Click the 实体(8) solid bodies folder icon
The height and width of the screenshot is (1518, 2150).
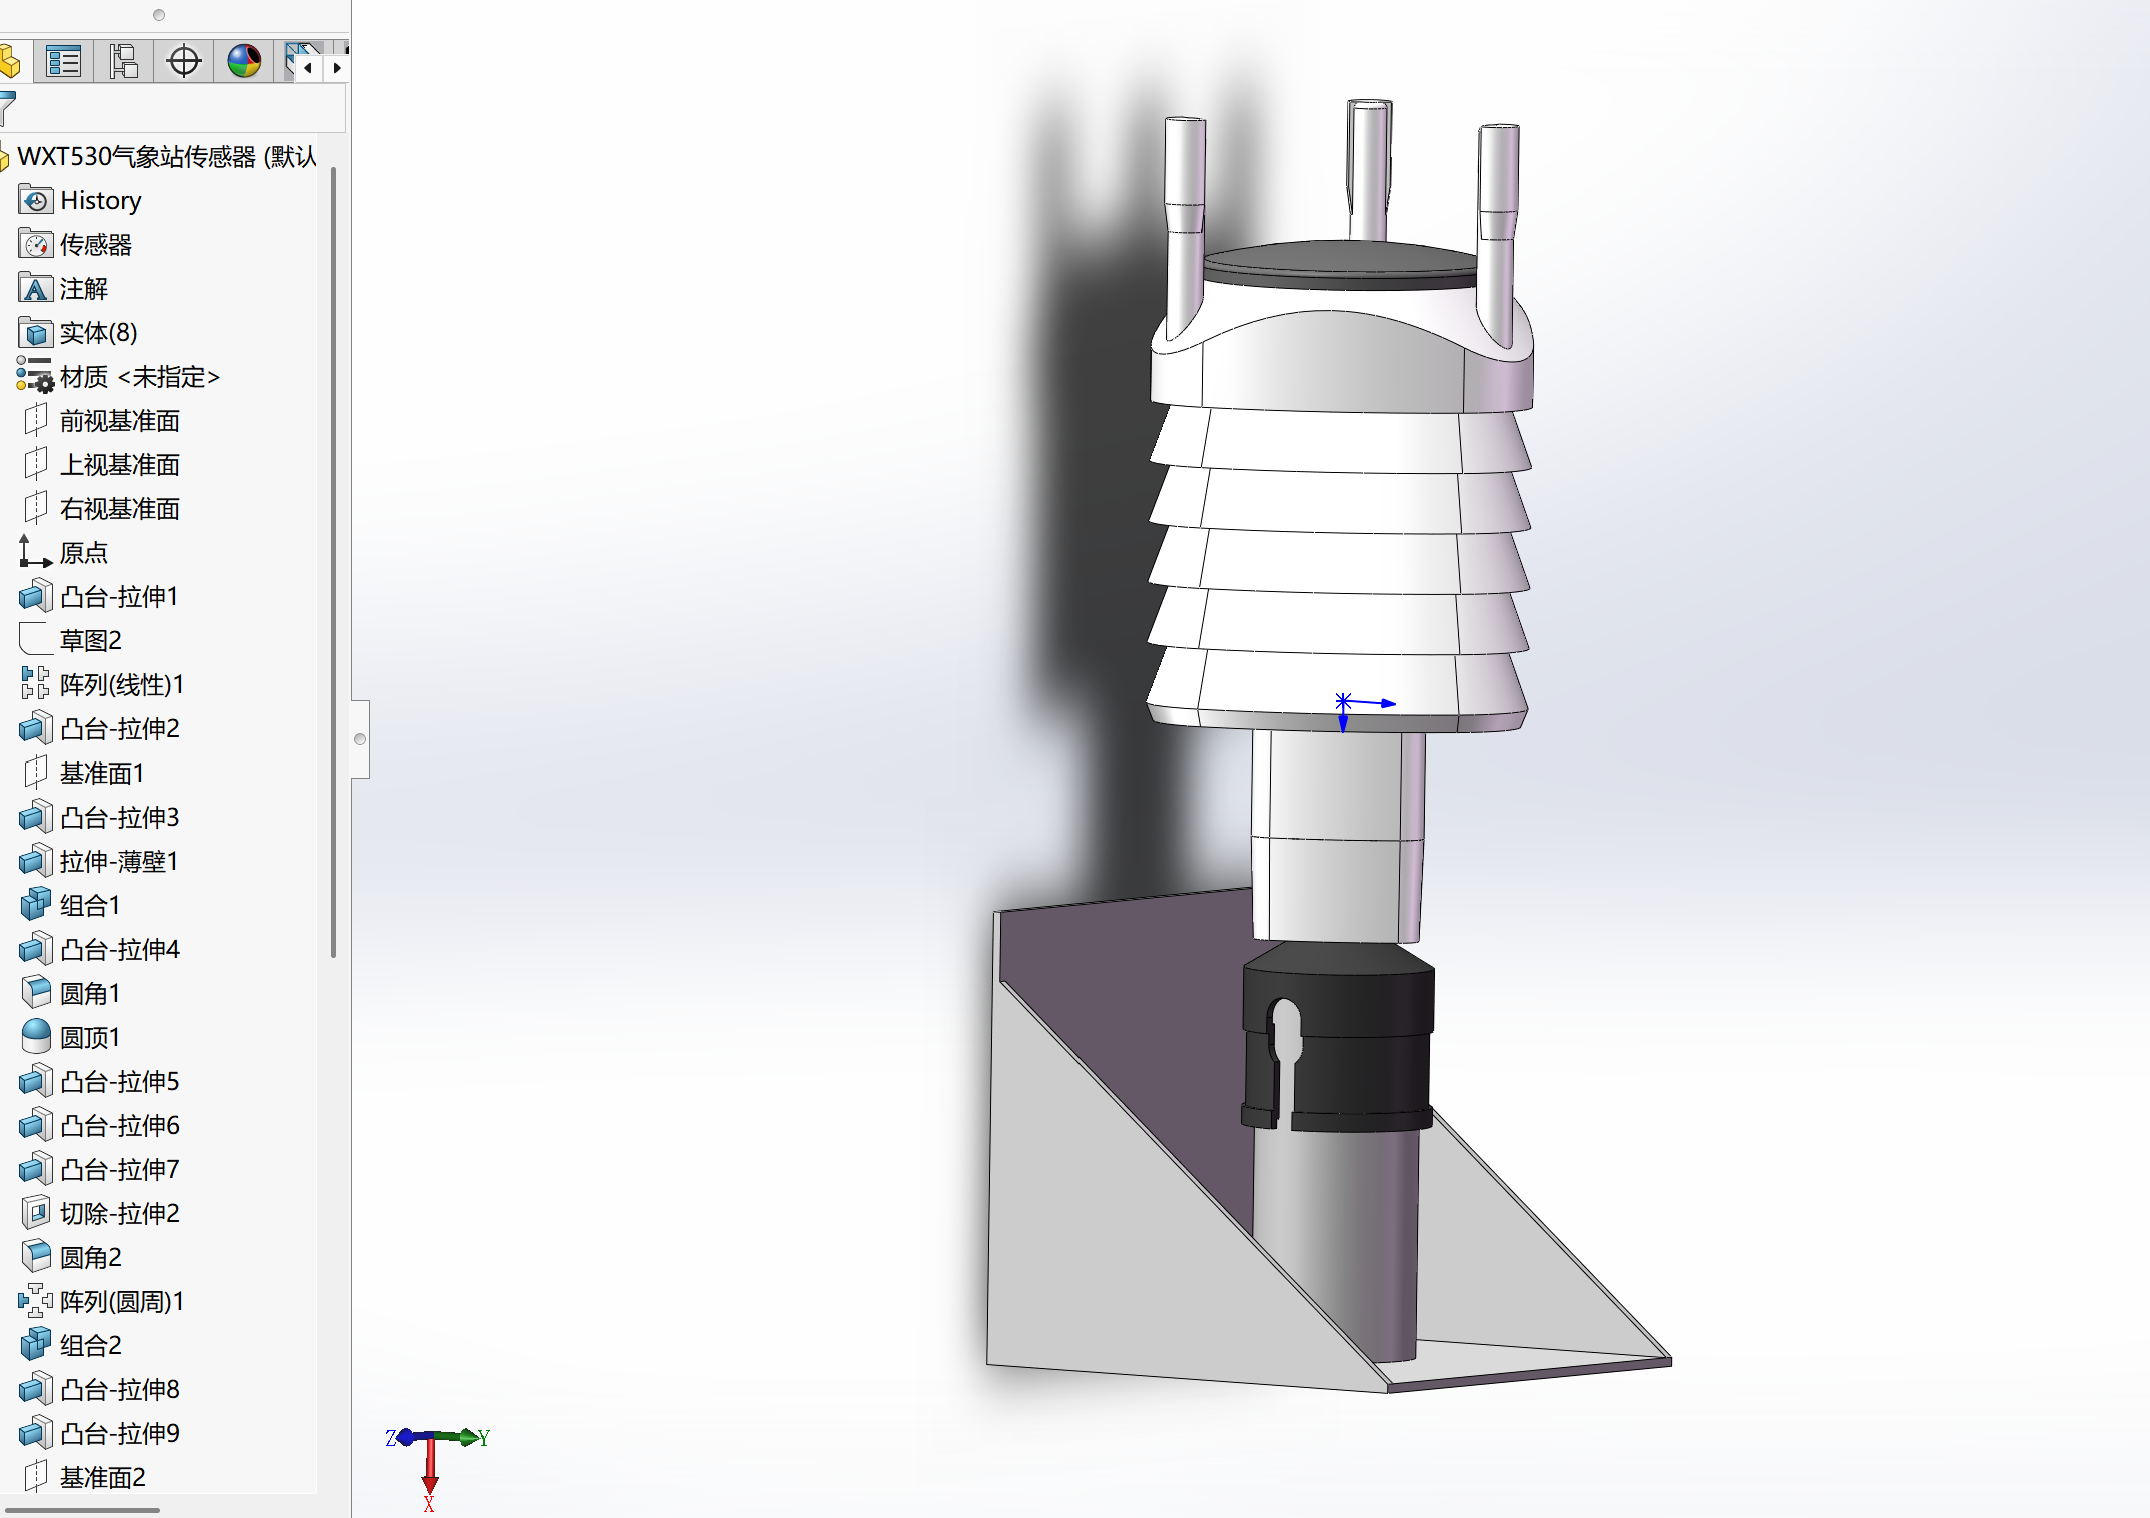36,332
